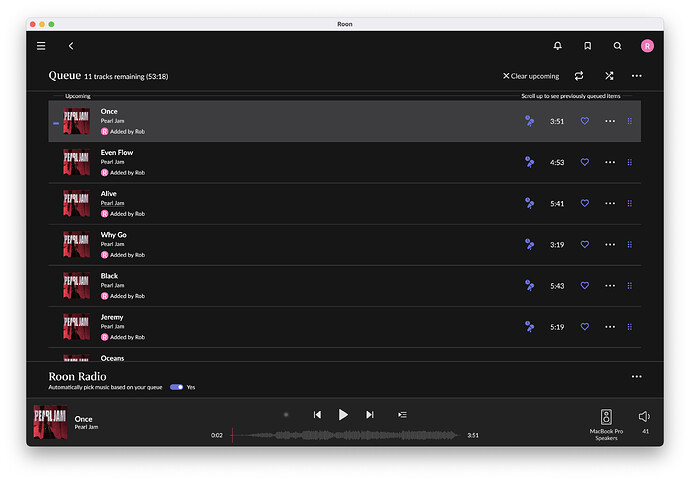Click Jeremy album cover thumbnail

[x=77, y=327]
